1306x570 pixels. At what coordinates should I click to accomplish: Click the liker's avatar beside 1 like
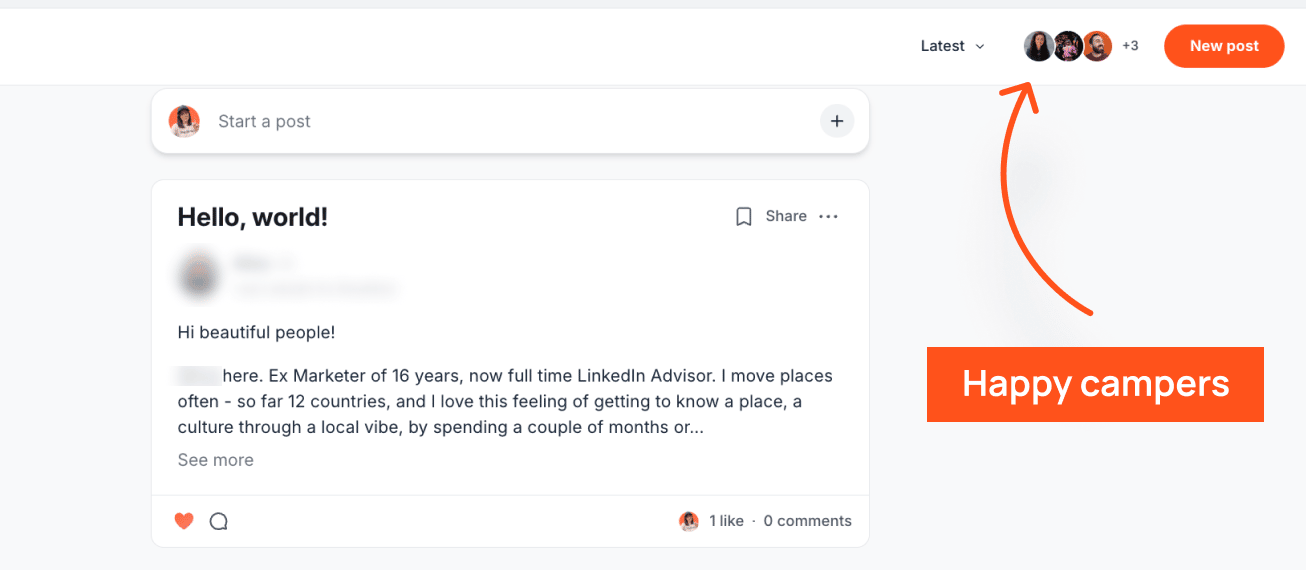[x=689, y=521]
